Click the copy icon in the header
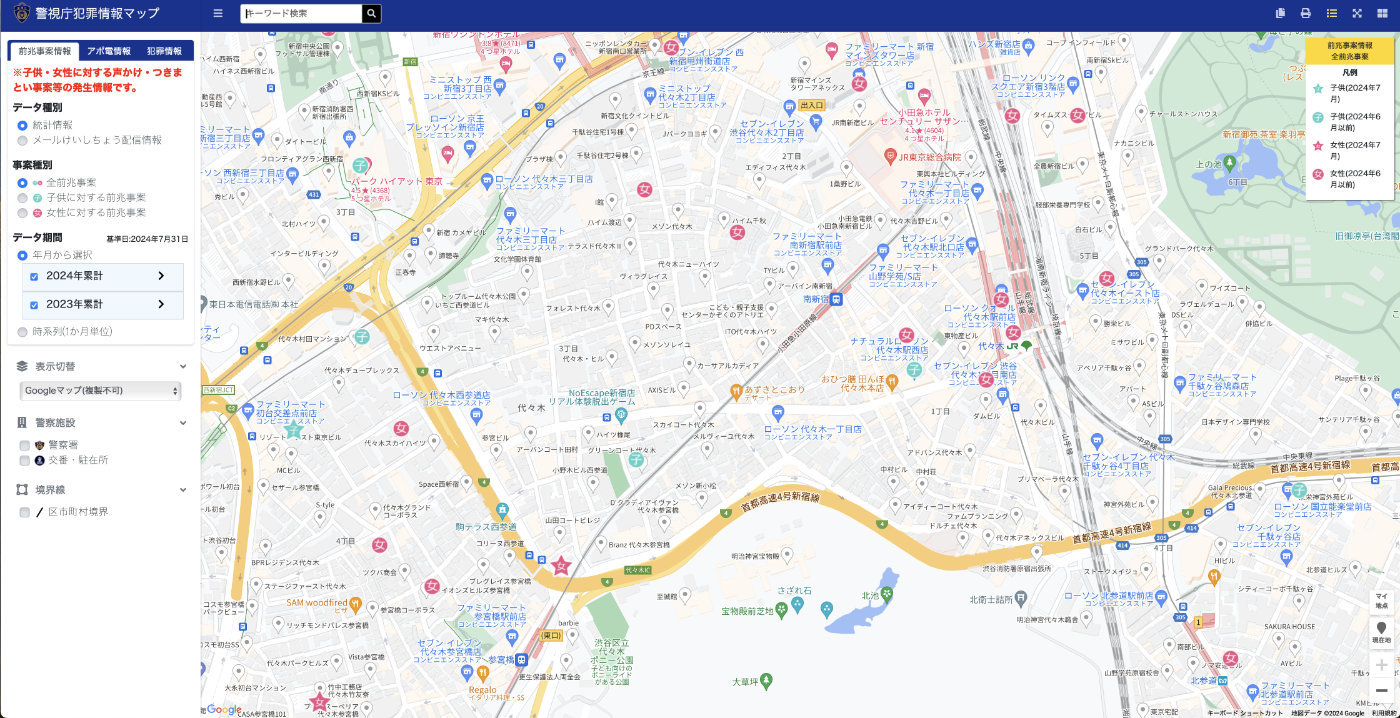This screenshot has height=718, width=1400. [x=1280, y=14]
